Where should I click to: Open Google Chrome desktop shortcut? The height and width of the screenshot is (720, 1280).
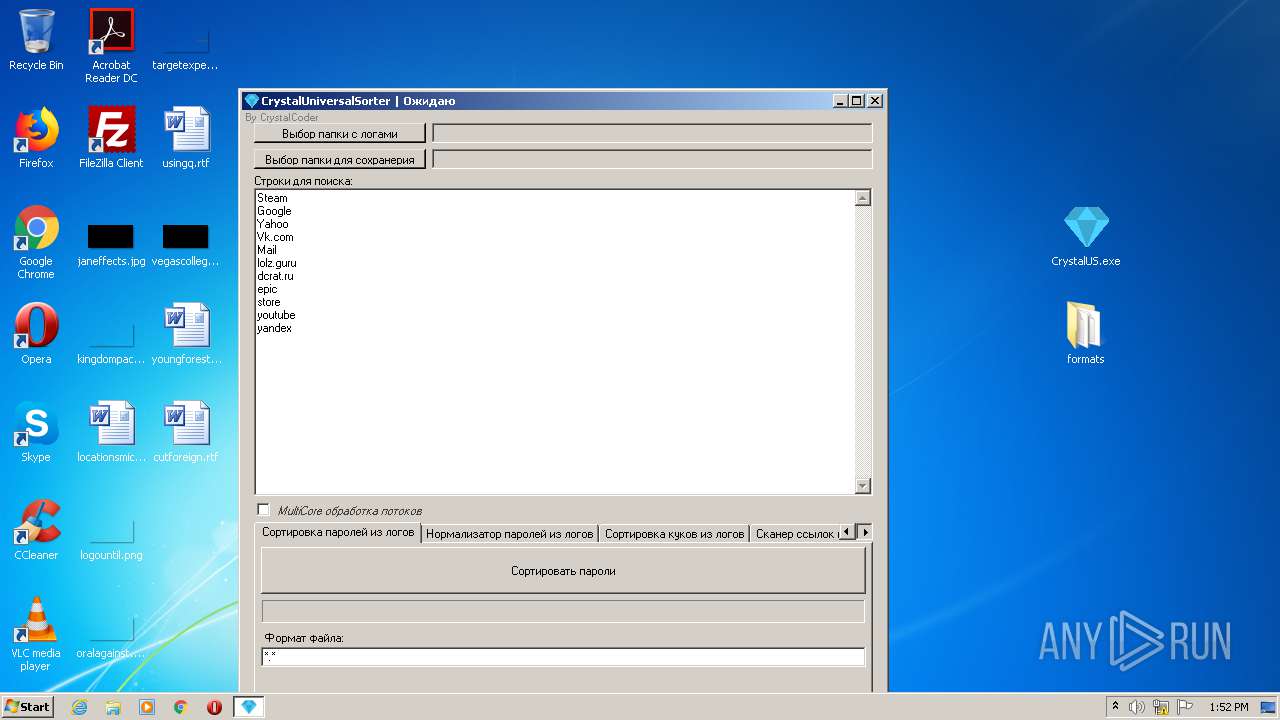click(36, 242)
